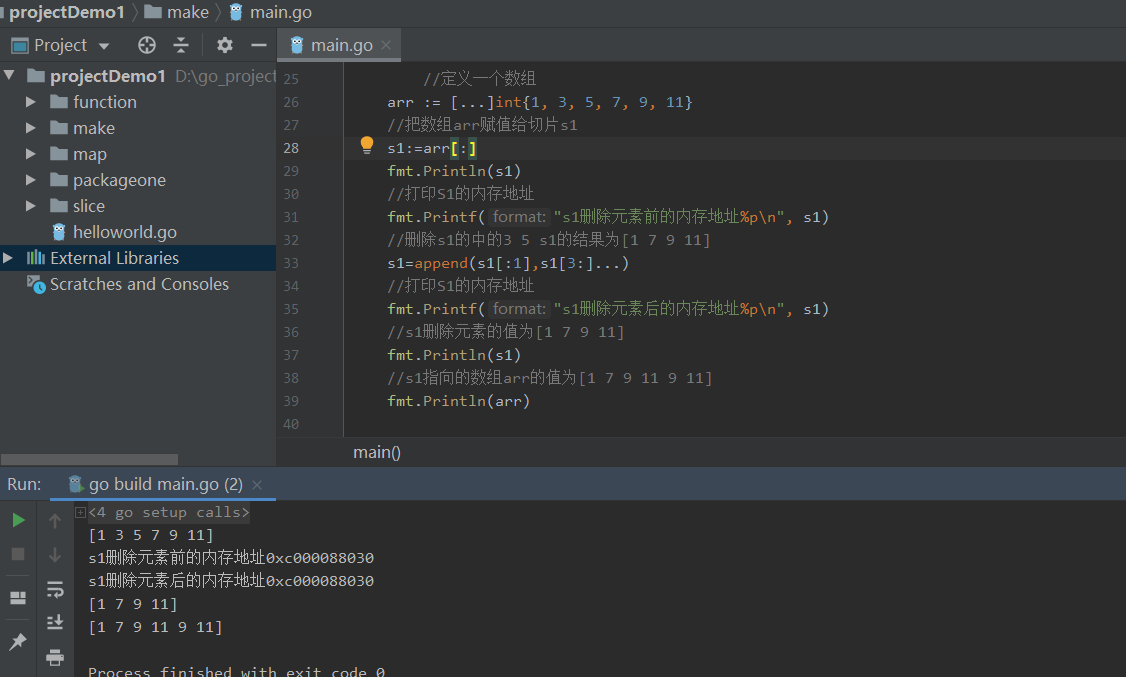
Task: Click the Scratches and Consoles icon
Action: (36, 284)
